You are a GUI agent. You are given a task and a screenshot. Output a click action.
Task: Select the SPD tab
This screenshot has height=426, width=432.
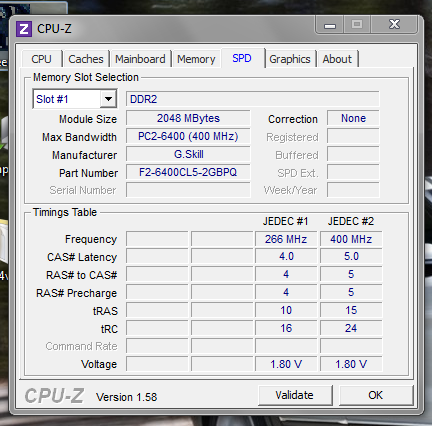click(242, 58)
